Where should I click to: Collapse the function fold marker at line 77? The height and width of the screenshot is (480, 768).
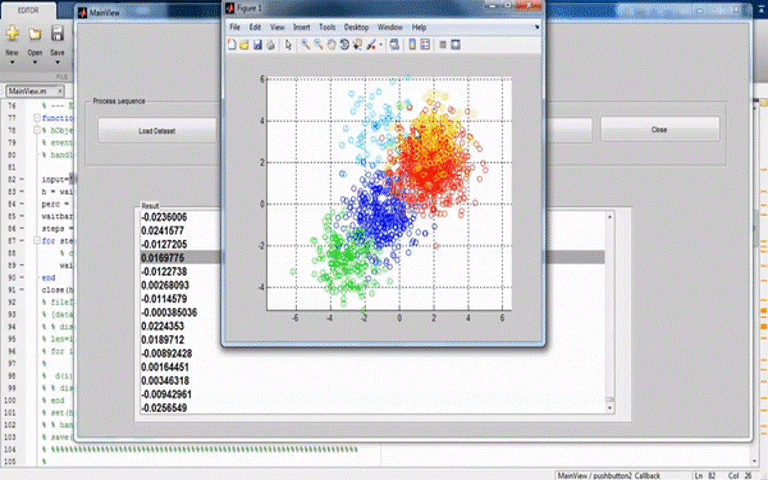(x=37, y=118)
